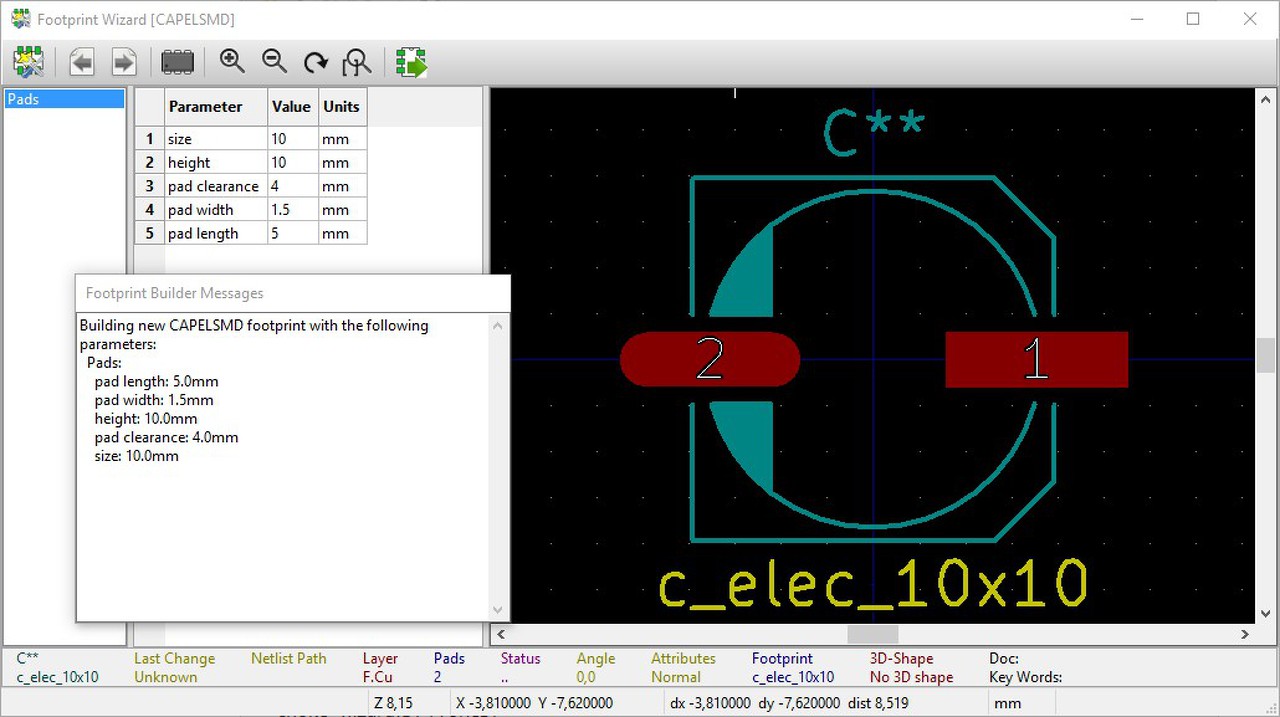Click the Z 8,15 zoom status field
This screenshot has width=1280, height=717.
pos(393,703)
